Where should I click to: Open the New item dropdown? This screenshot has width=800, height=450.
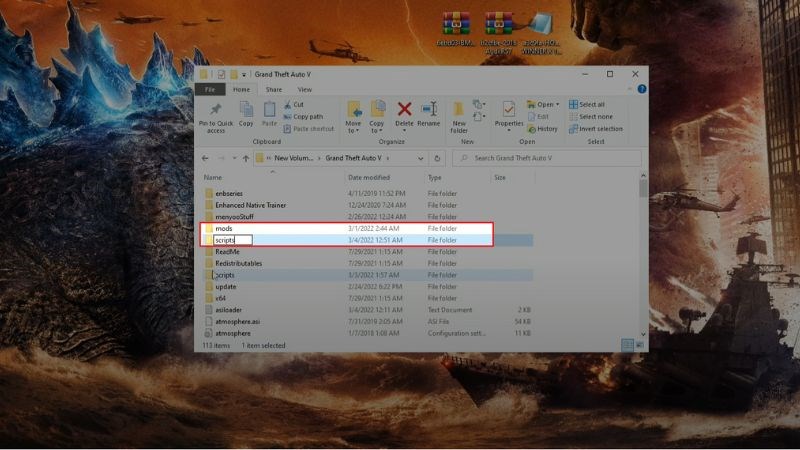pyautogui.click(x=479, y=105)
